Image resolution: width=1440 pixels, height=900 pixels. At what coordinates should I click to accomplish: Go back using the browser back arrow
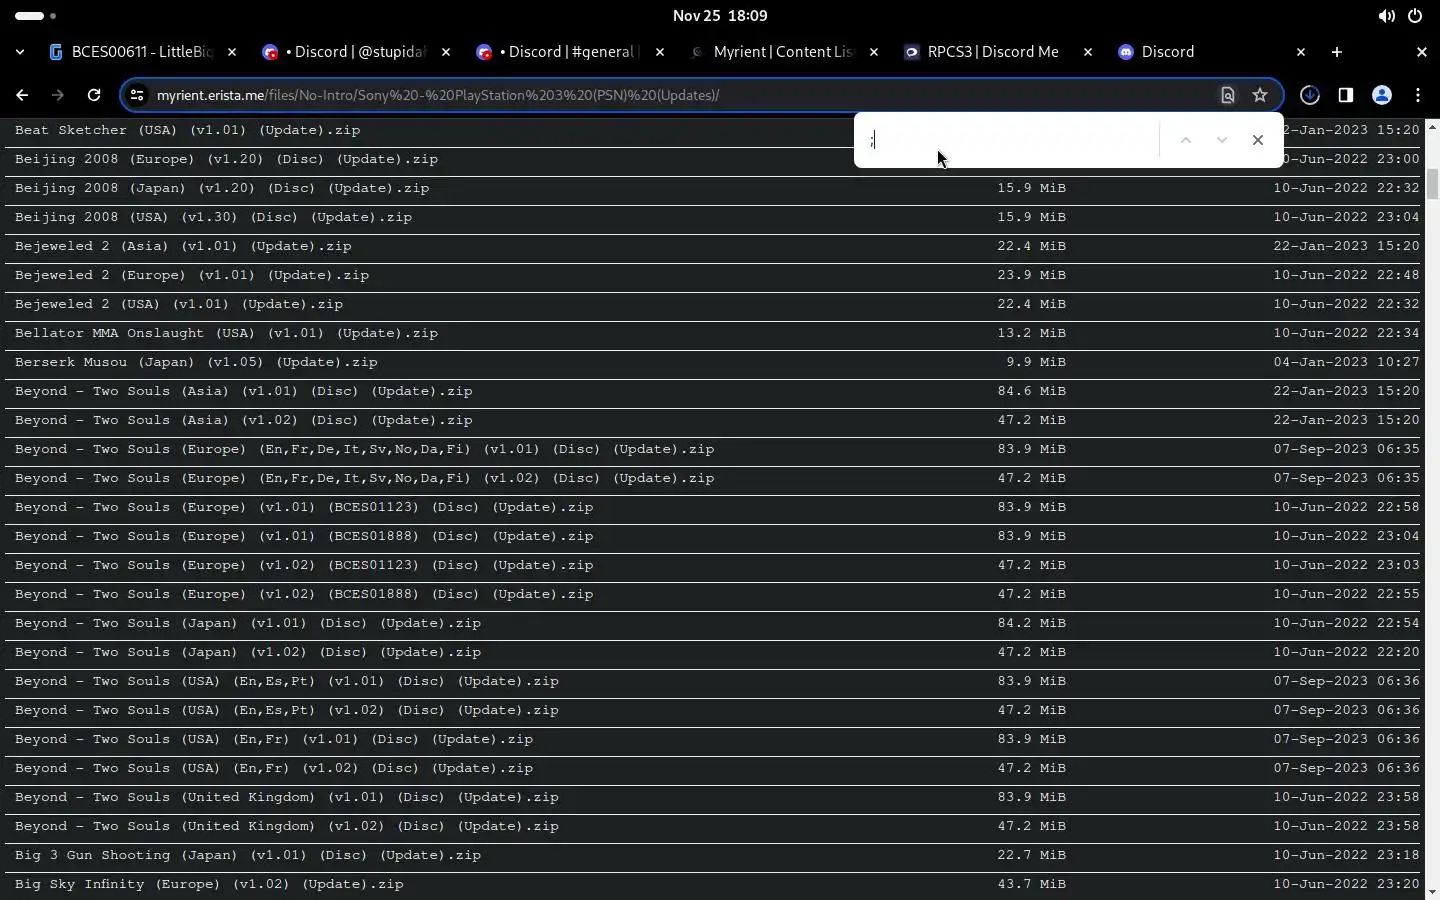coord(22,95)
